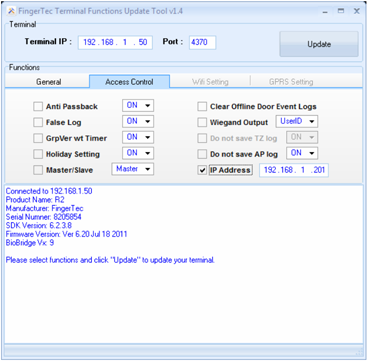Click the 'BioBridge Vx: 9' line
Screen dimensions: 368x361
click(30, 243)
